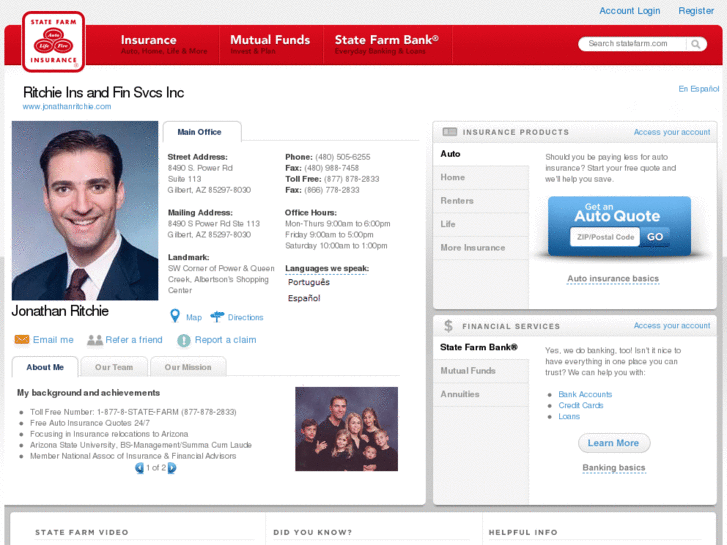Click GO on Auto Quote
727x545 pixels.
pos(655,237)
